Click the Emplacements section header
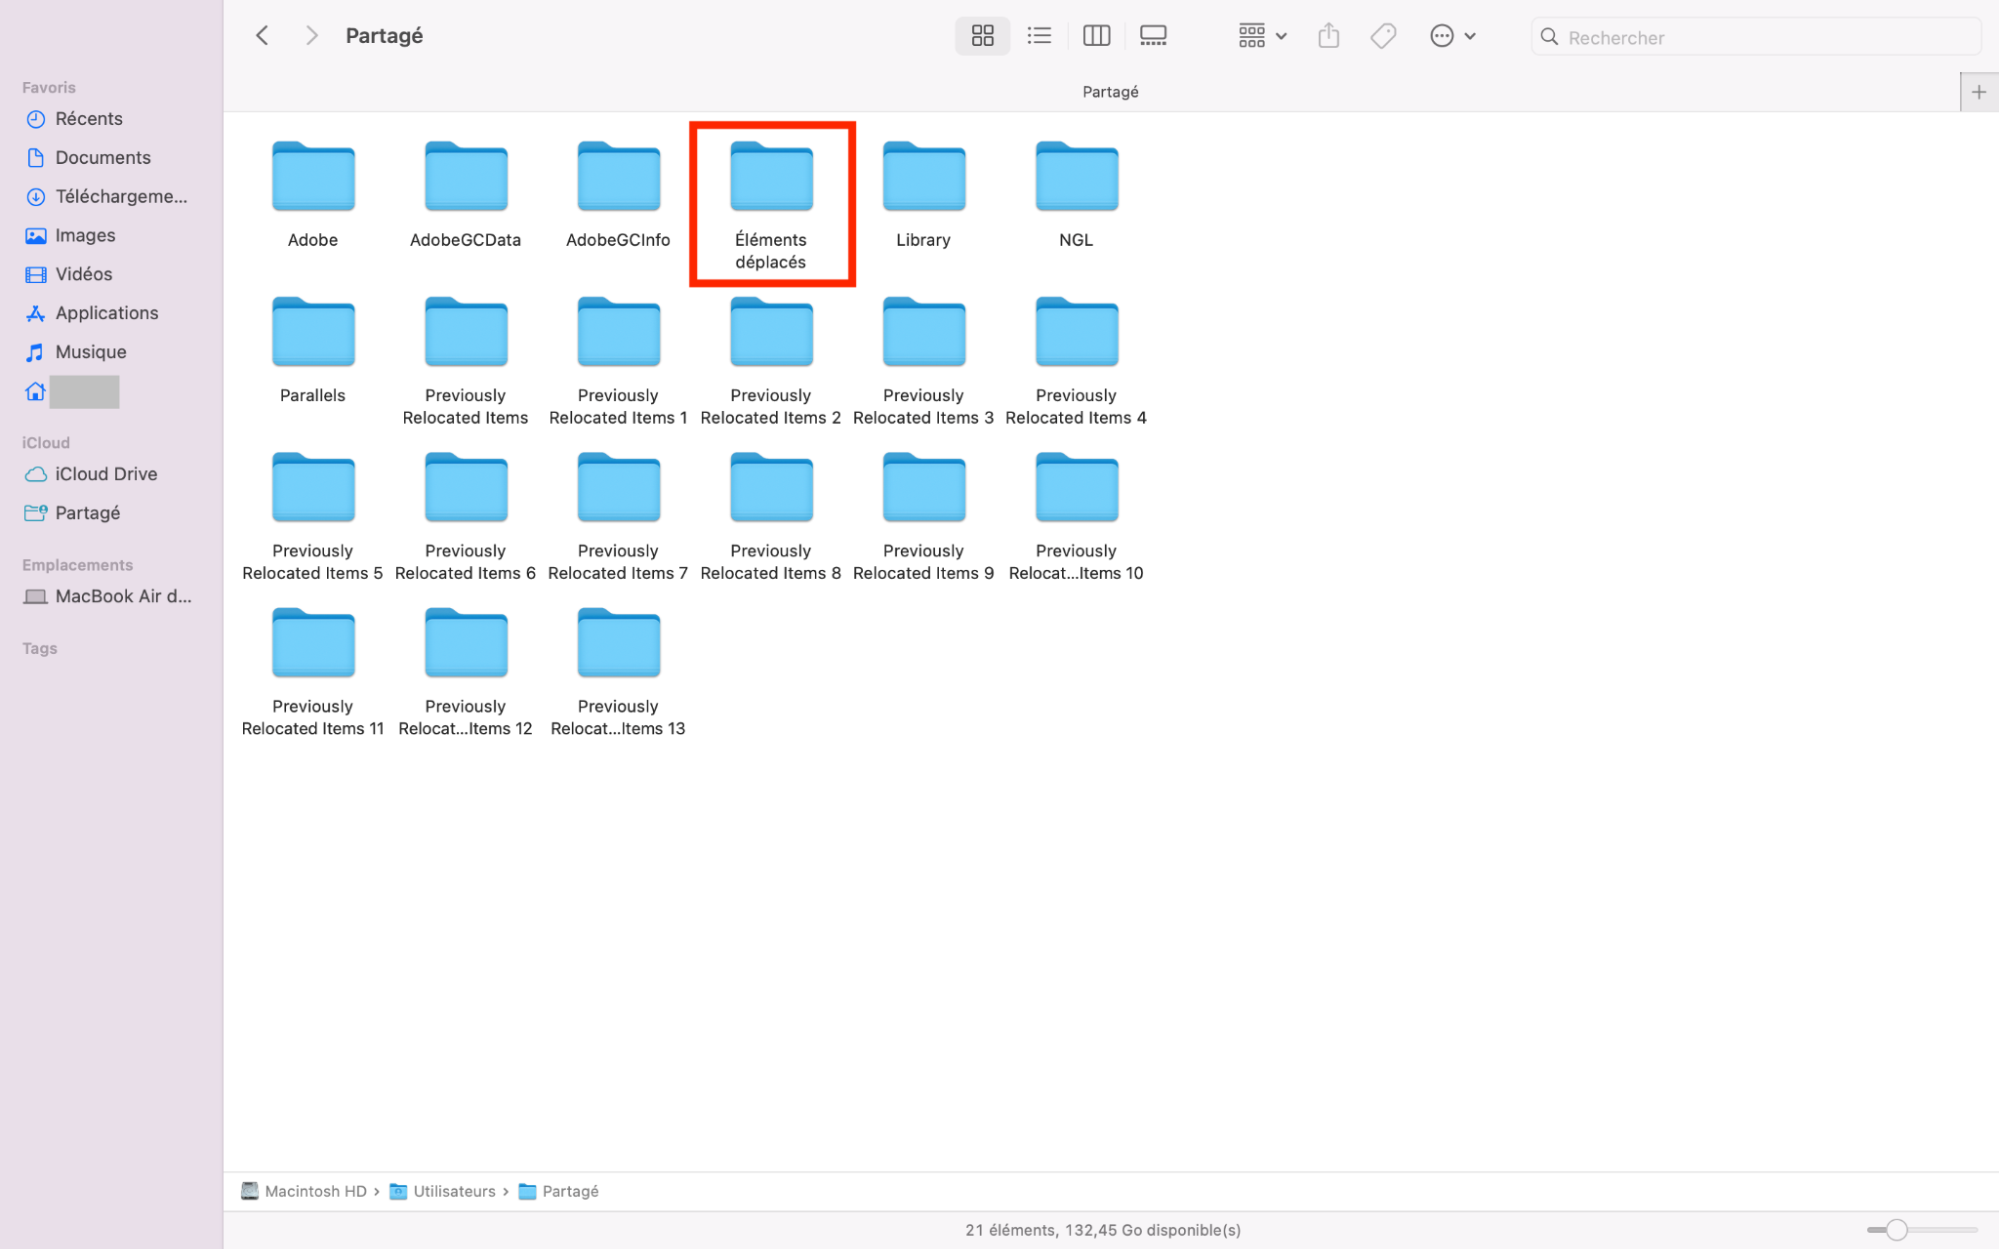The height and width of the screenshot is (1250, 1999). [77, 566]
